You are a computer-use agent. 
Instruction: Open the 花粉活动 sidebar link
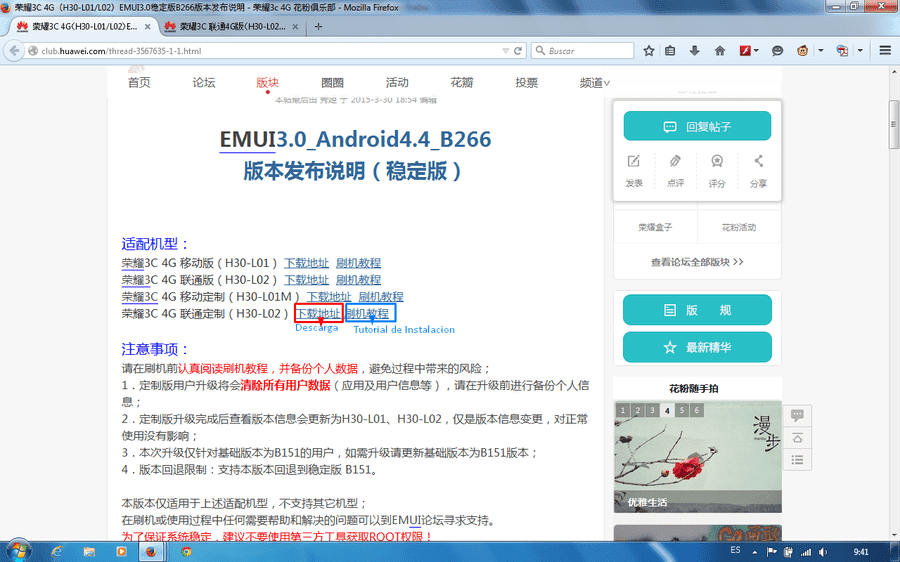pyautogui.click(x=739, y=227)
